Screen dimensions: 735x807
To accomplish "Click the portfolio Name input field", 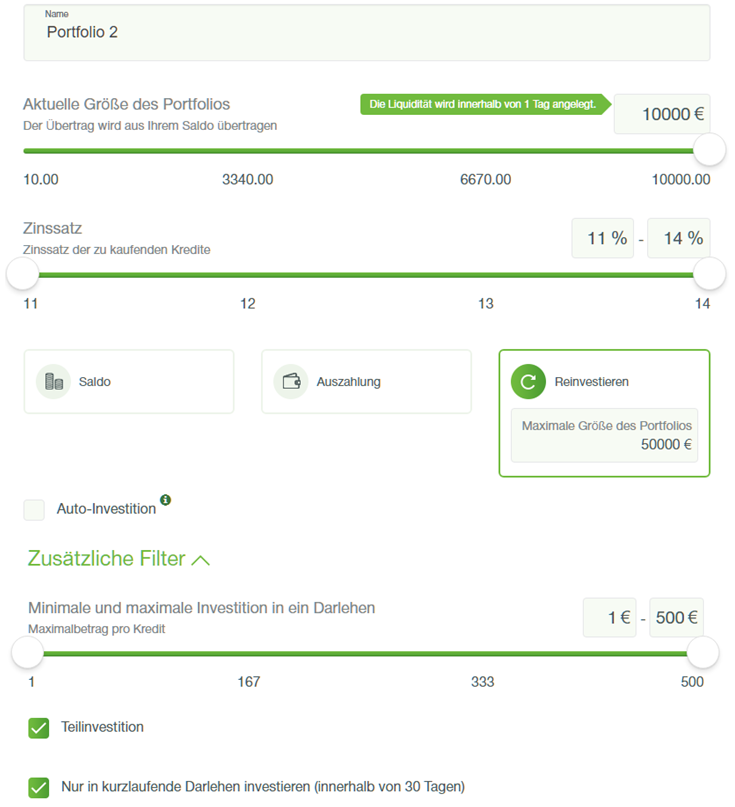I will [366, 33].
